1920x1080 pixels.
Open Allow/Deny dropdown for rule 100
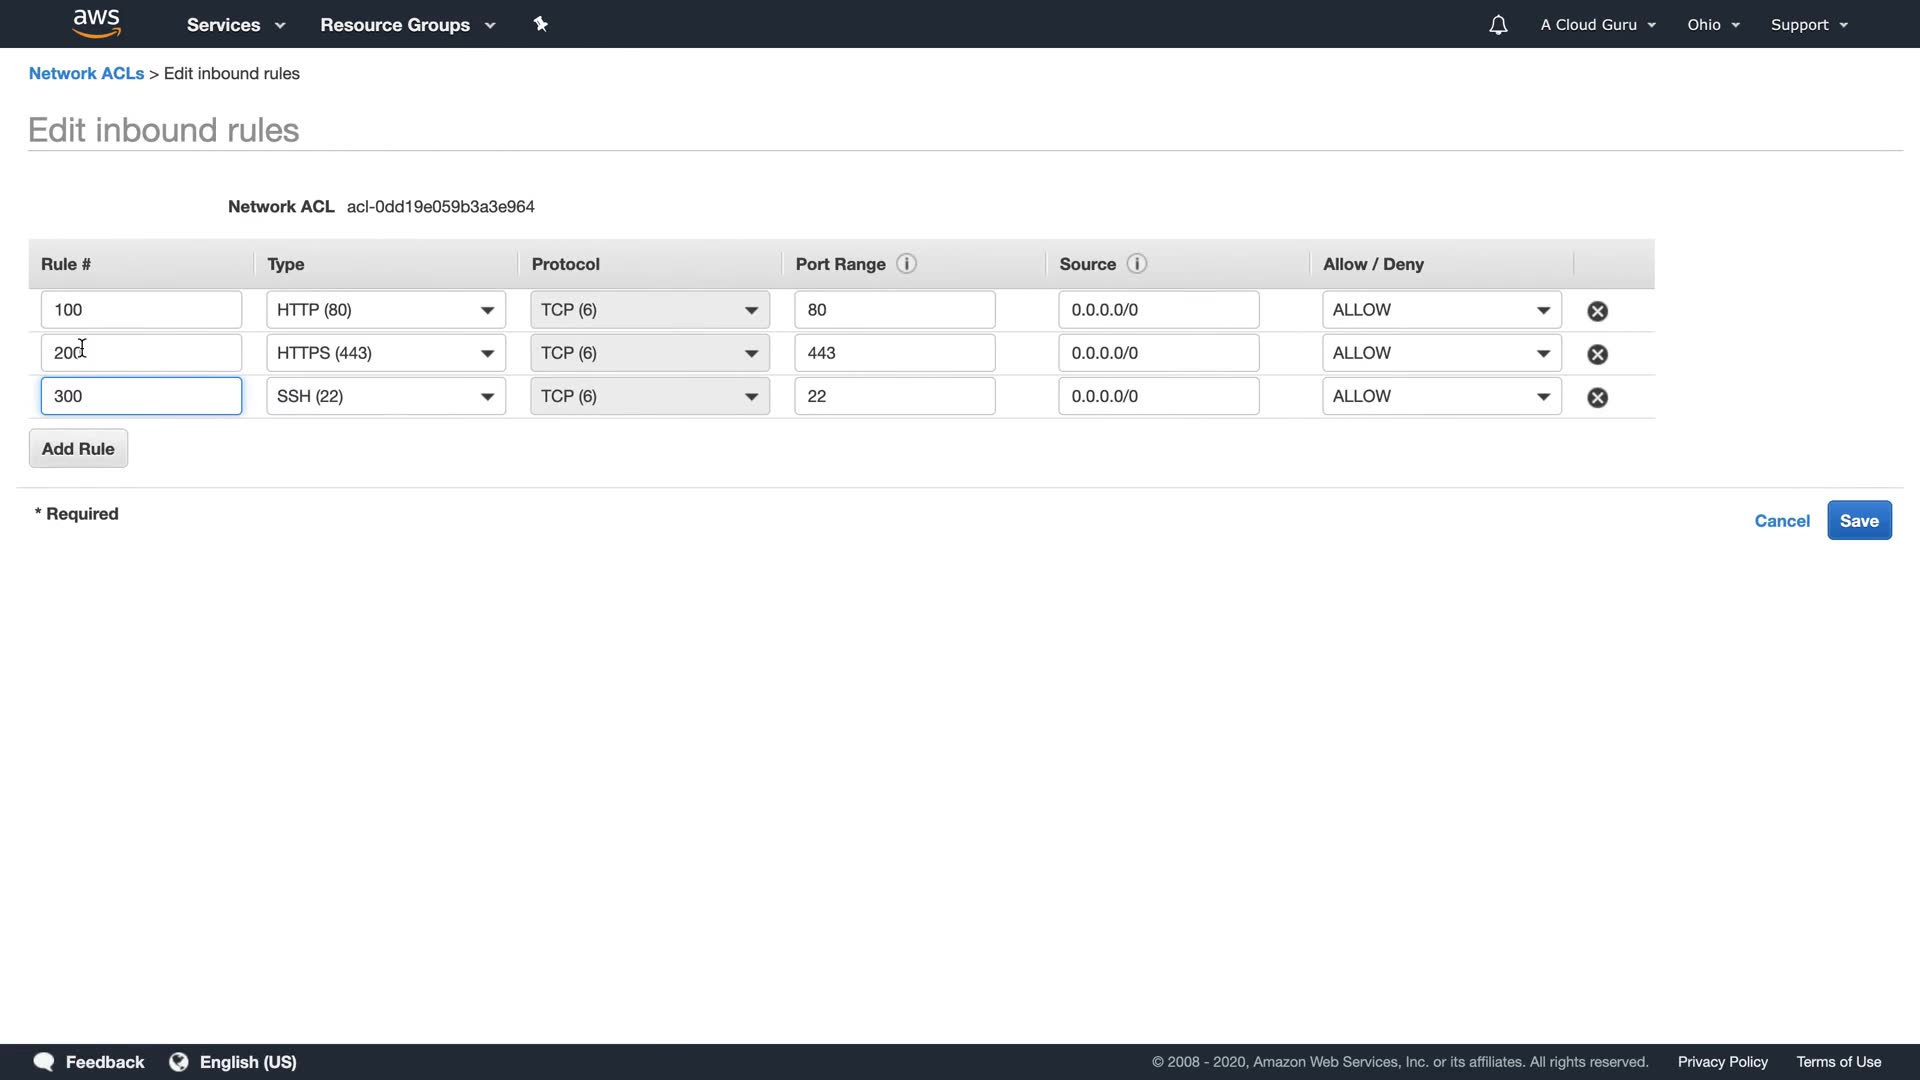point(1441,310)
